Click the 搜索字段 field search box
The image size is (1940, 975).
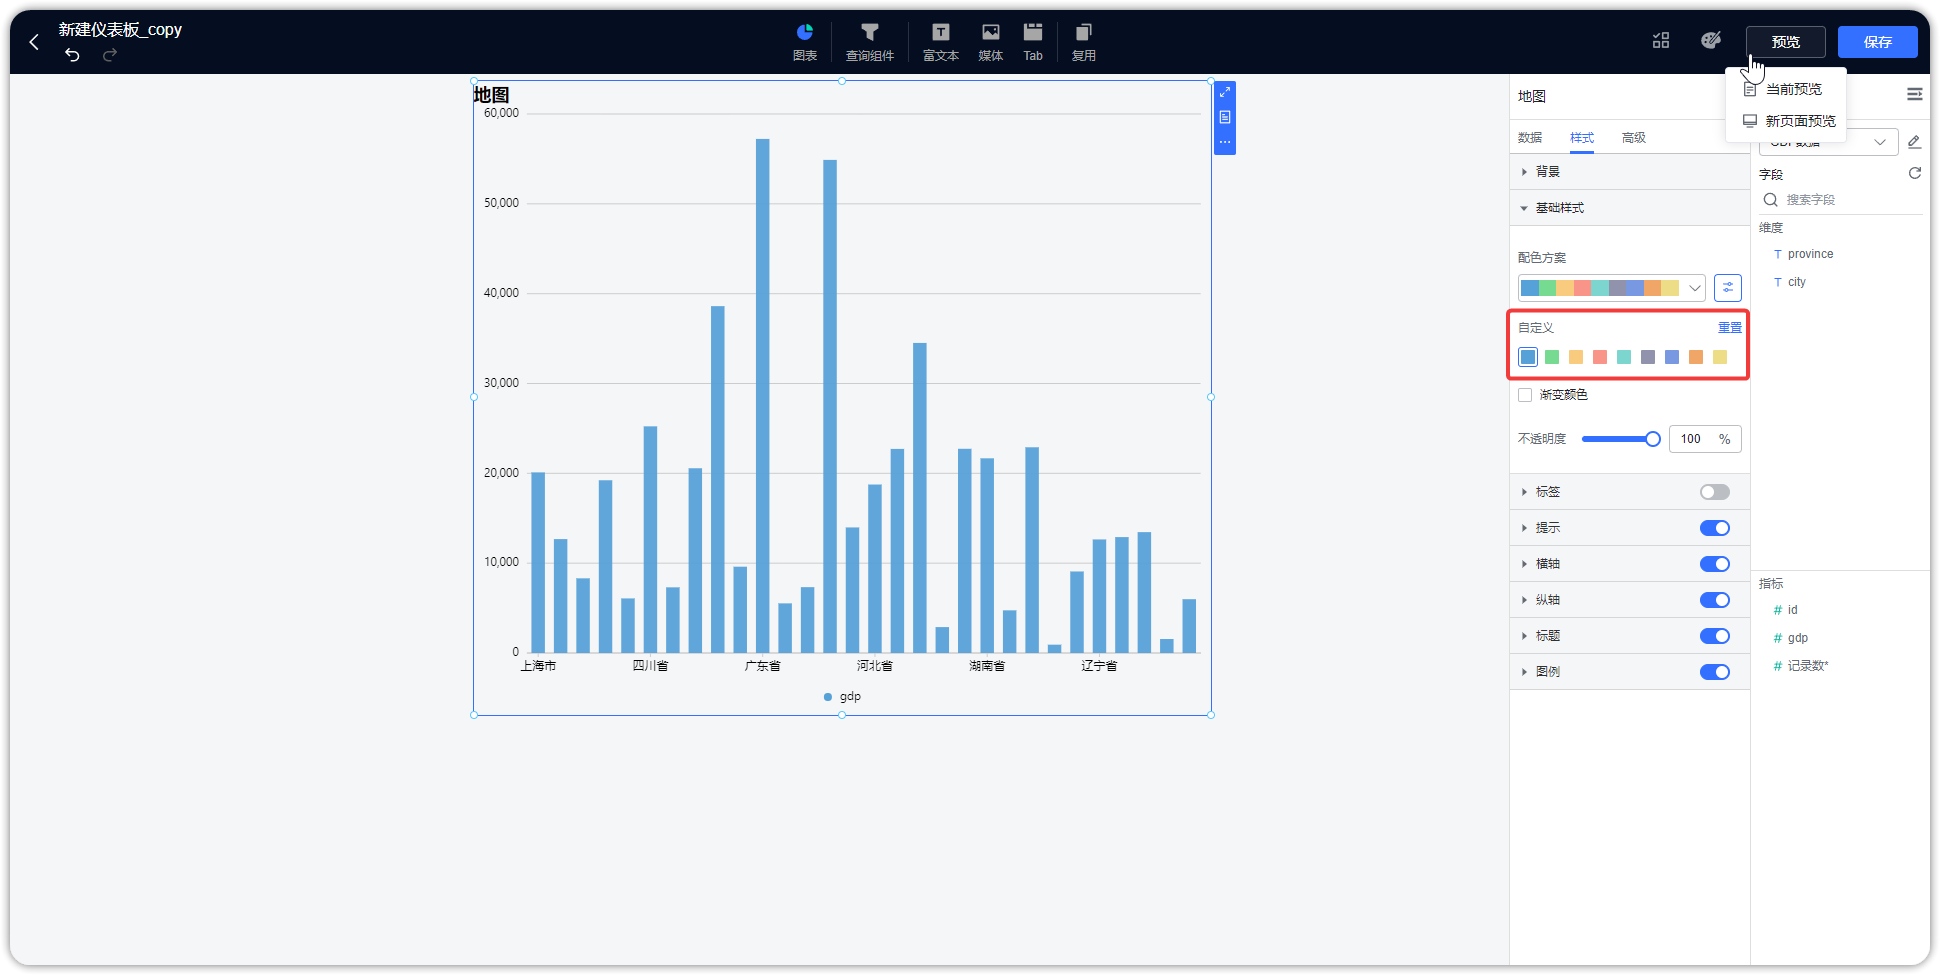[1840, 200]
